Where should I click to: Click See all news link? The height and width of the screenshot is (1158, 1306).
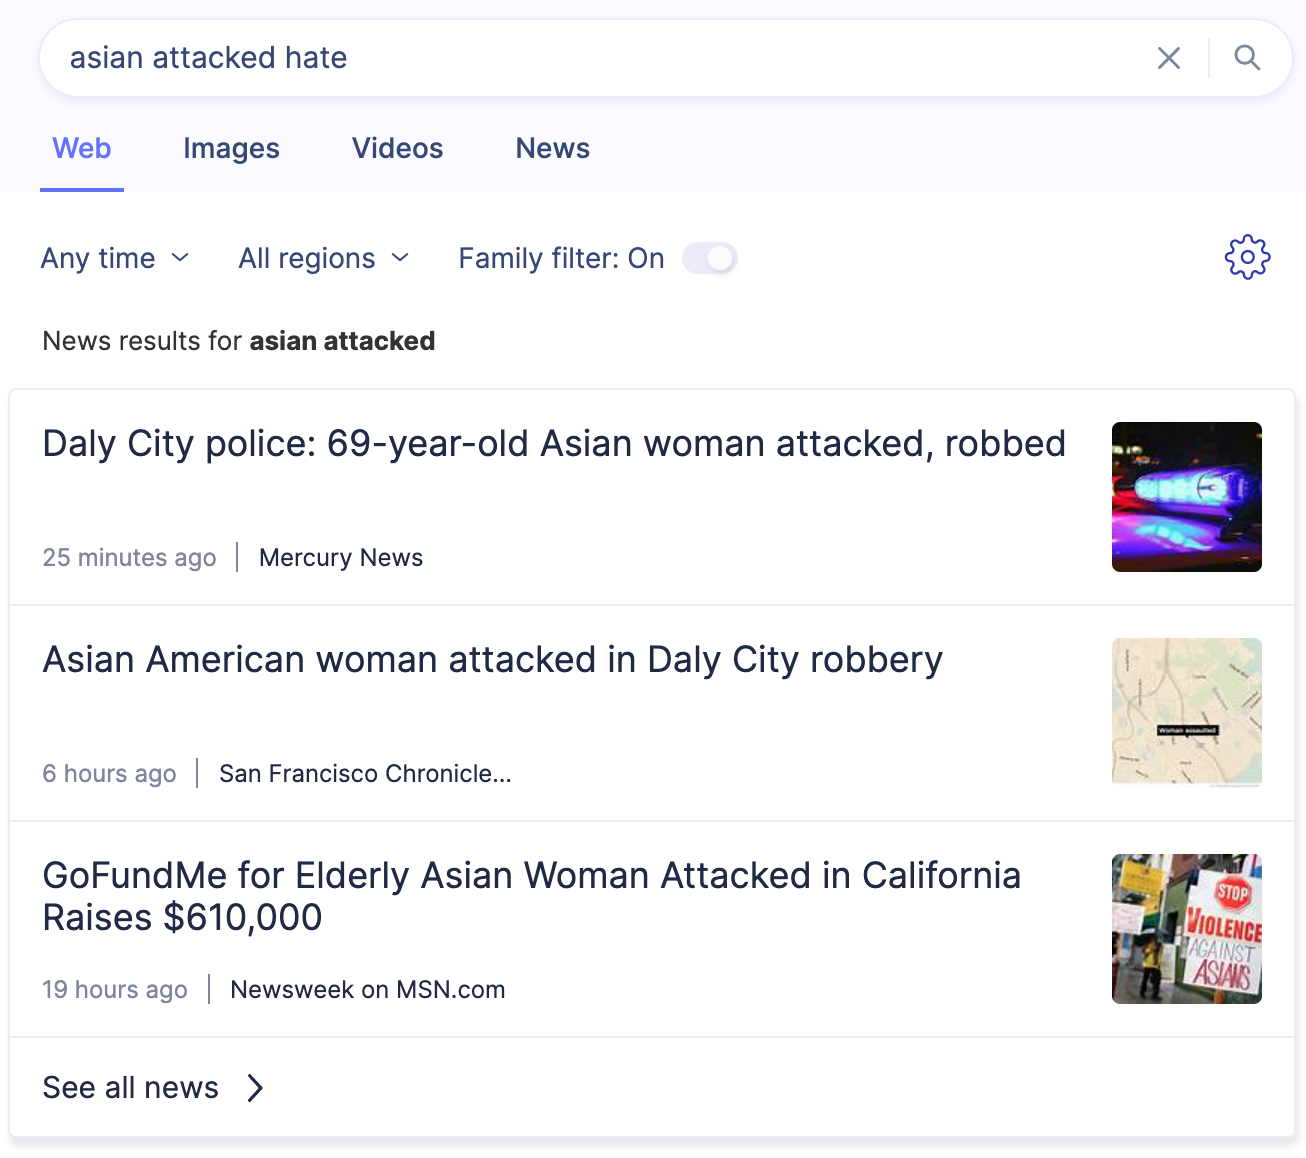click(x=131, y=1088)
